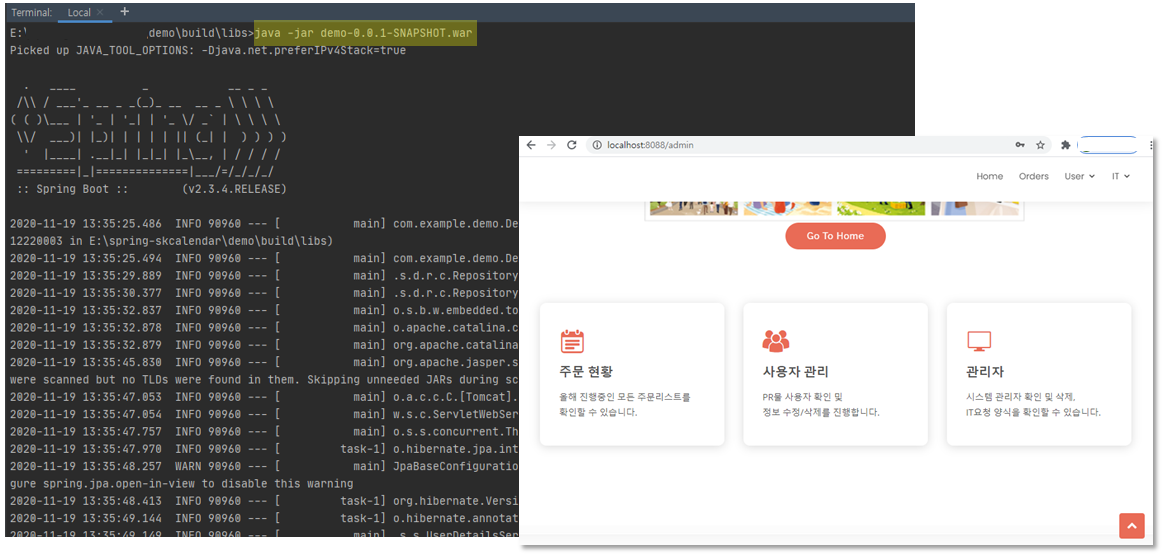This screenshot has height=556, width=1166.
Task: Open the 관리자 card title
Action: pyautogui.click(x=985, y=372)
